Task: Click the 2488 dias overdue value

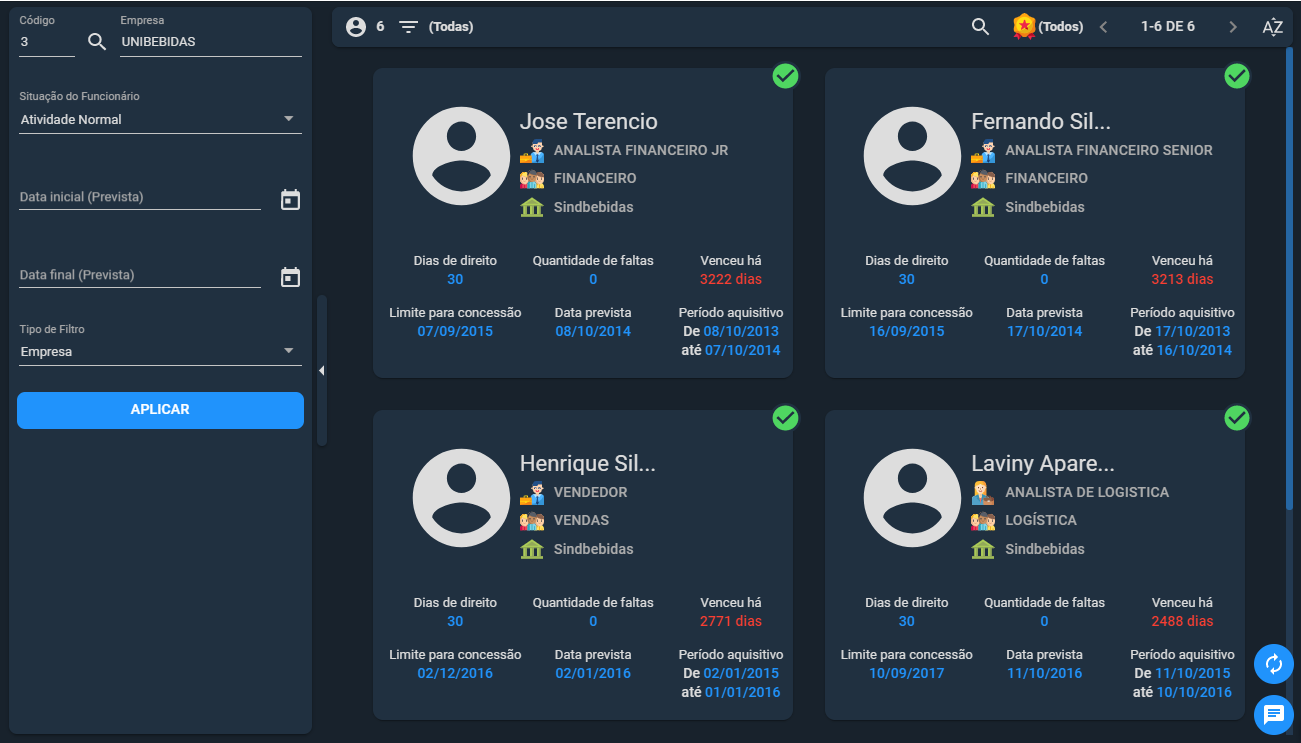Action: (1182, 621)
